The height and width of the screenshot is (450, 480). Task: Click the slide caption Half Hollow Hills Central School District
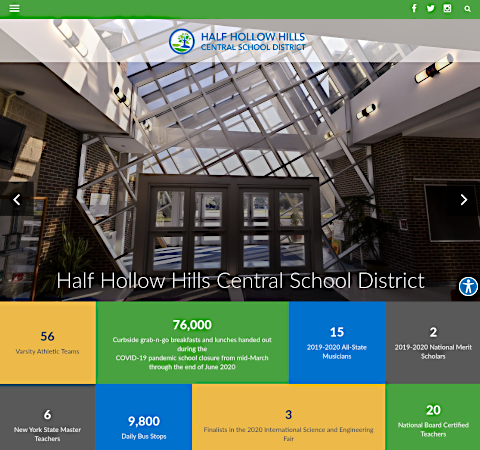[x=240, y=280]
